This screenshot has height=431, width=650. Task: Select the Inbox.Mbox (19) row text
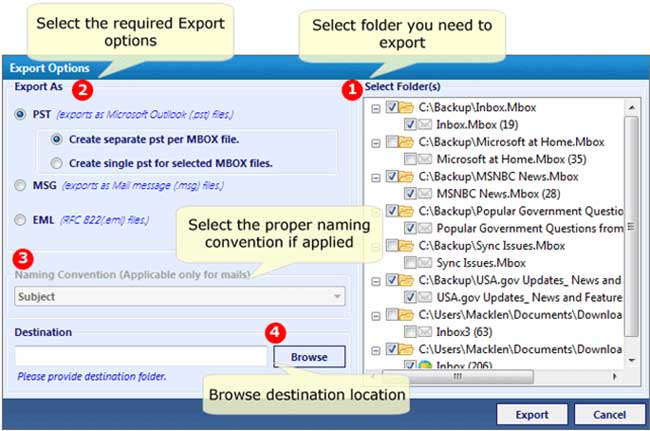point(477,124)
